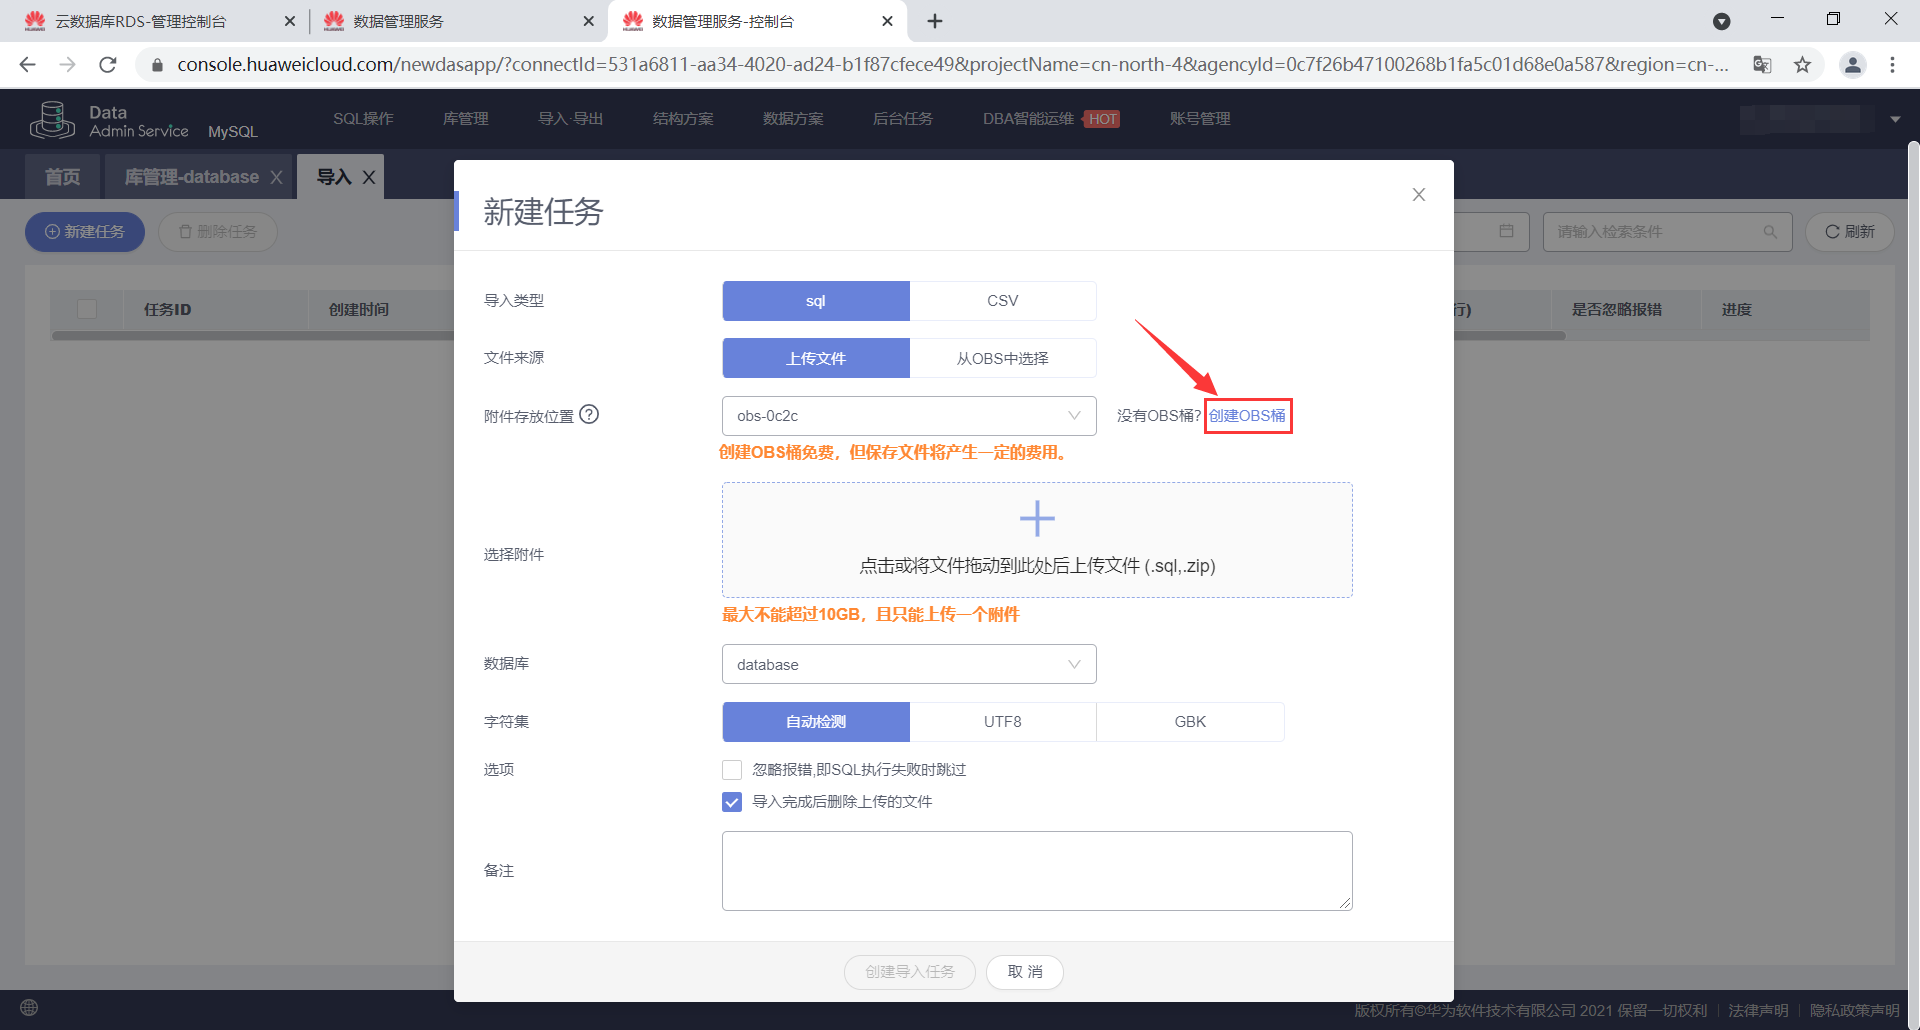Open 库管理 menu
Image resolution: width=1920 pixels, height=1030 pixels.
466,119
